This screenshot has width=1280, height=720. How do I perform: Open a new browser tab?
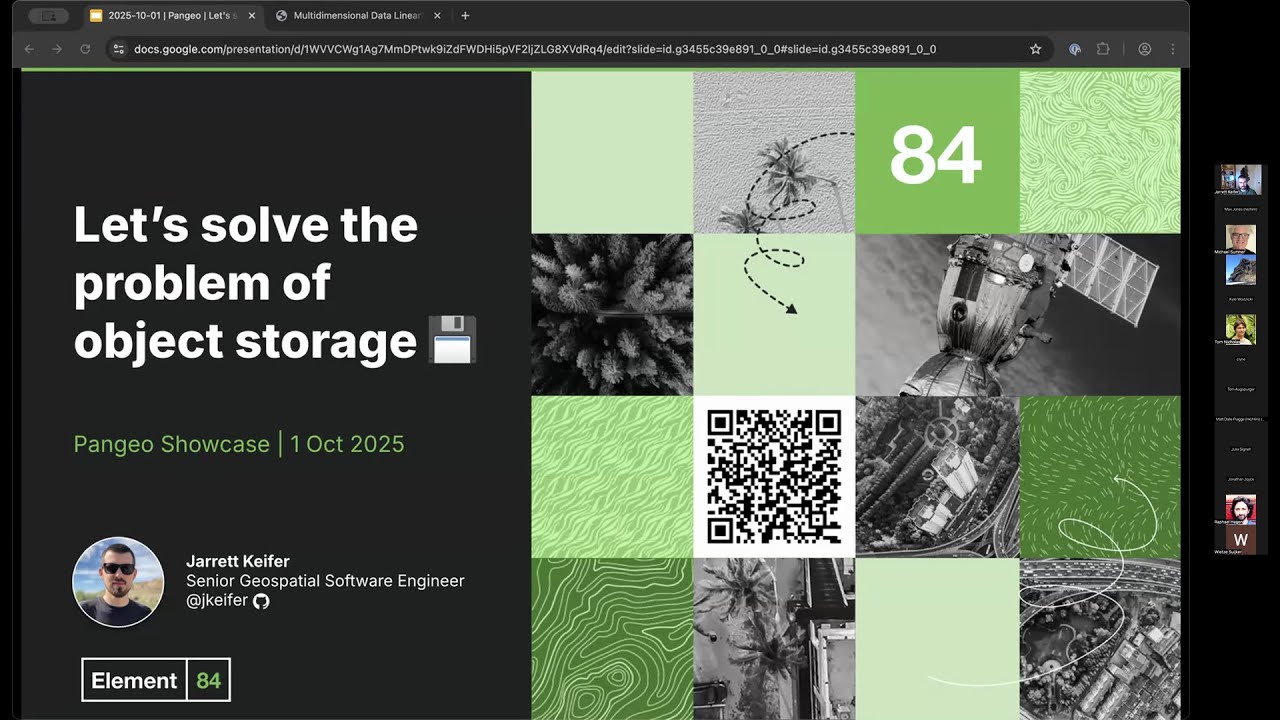tap(465, 16)
